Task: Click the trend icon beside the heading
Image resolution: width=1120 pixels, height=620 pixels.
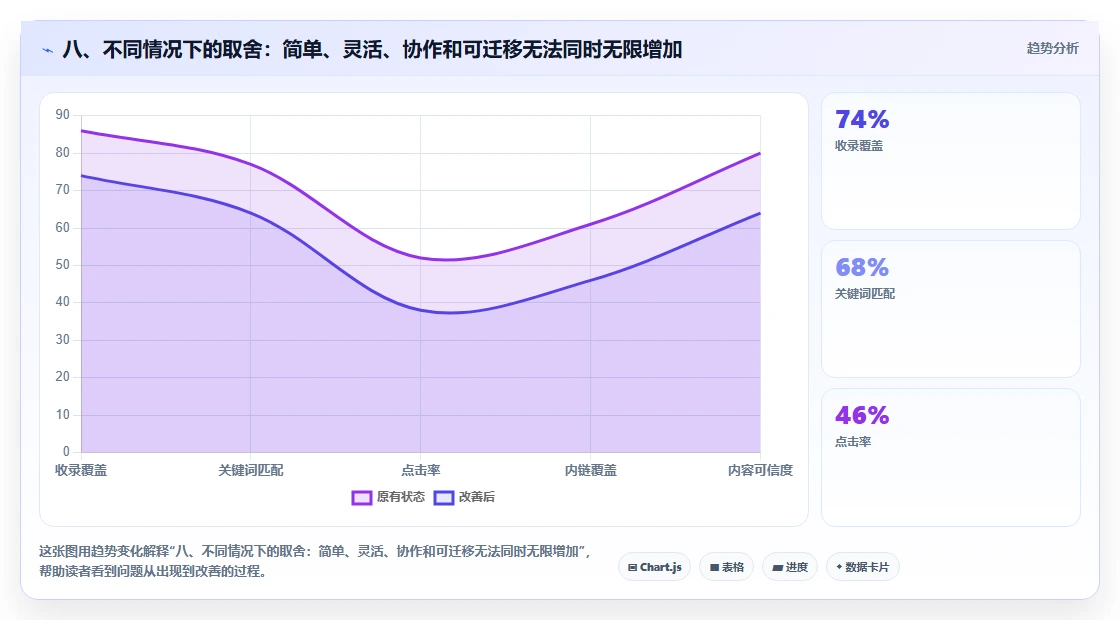Action: 47,51
